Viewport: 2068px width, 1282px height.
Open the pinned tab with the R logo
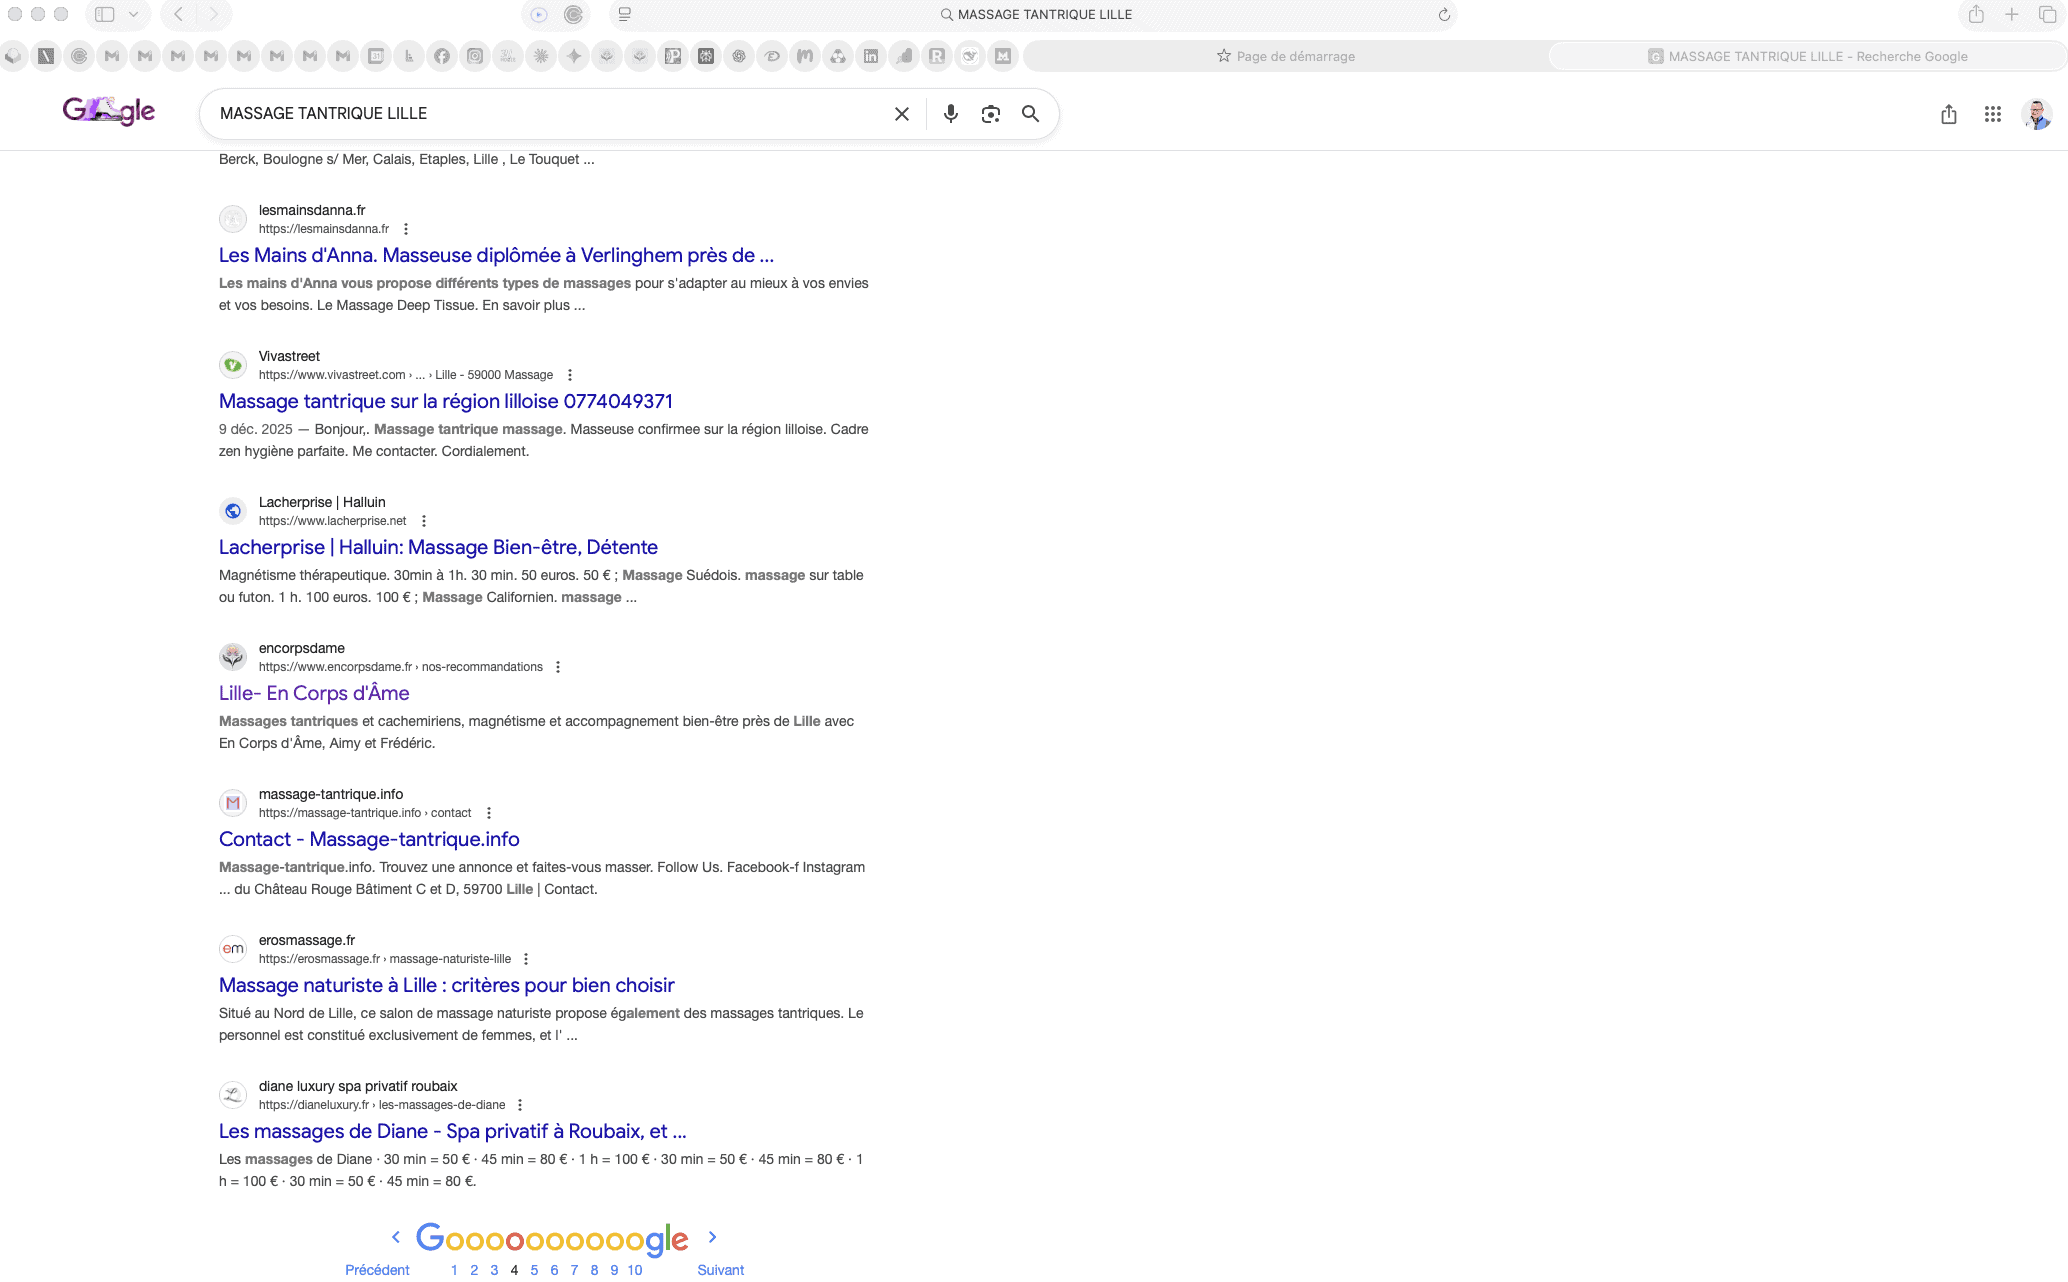point(937,56)
